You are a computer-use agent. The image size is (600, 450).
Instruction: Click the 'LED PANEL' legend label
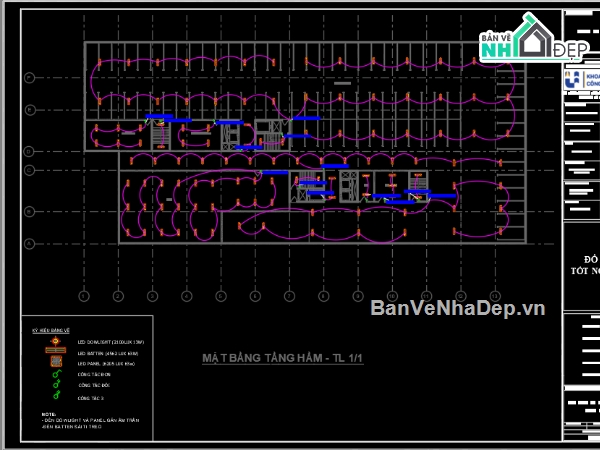pos(106,364)
